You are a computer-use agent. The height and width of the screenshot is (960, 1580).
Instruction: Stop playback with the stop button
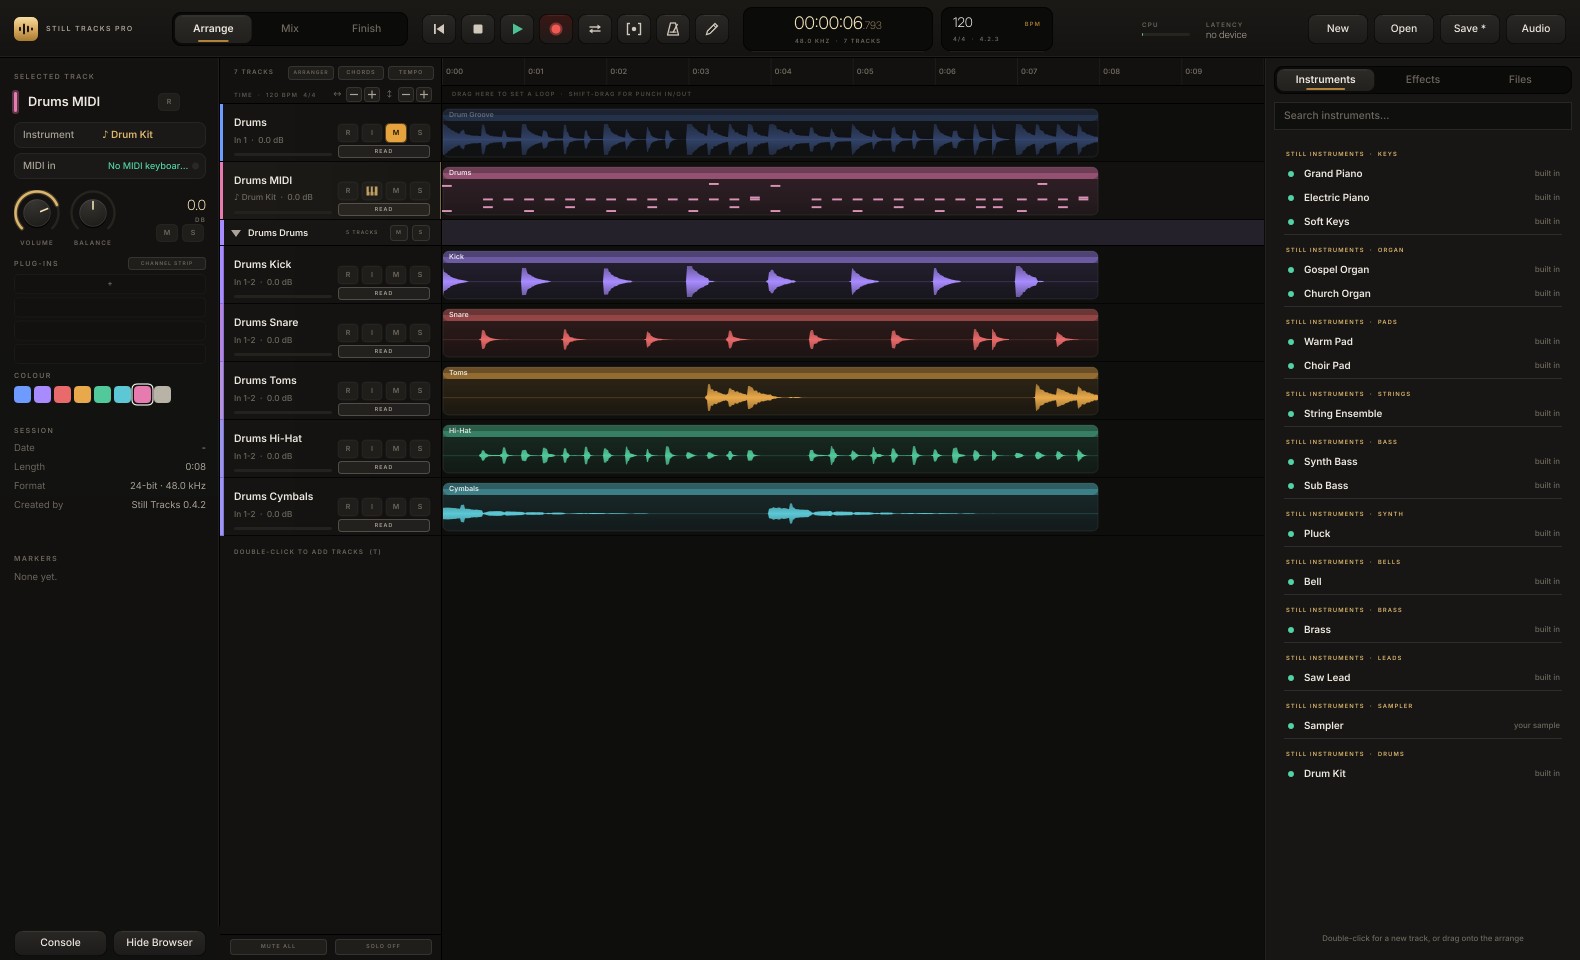point(477,29)
